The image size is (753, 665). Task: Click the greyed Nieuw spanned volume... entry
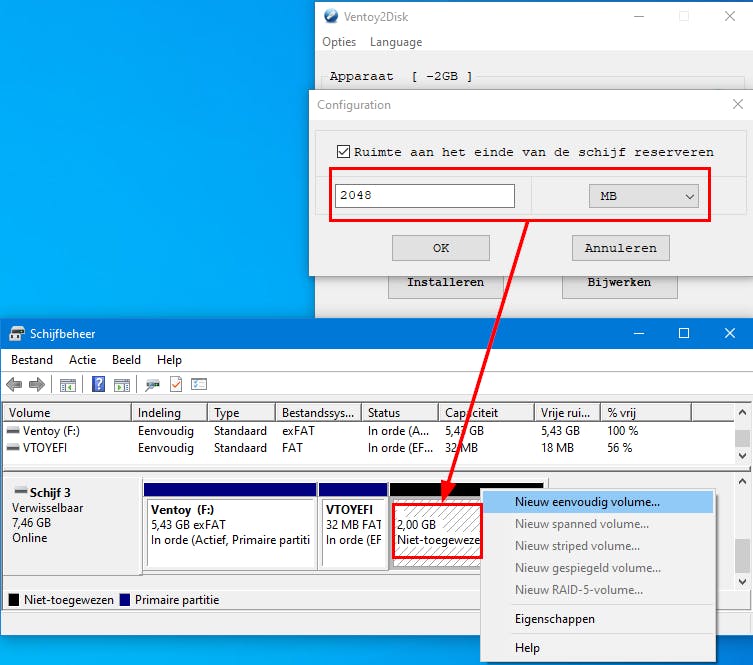point(598,524)
